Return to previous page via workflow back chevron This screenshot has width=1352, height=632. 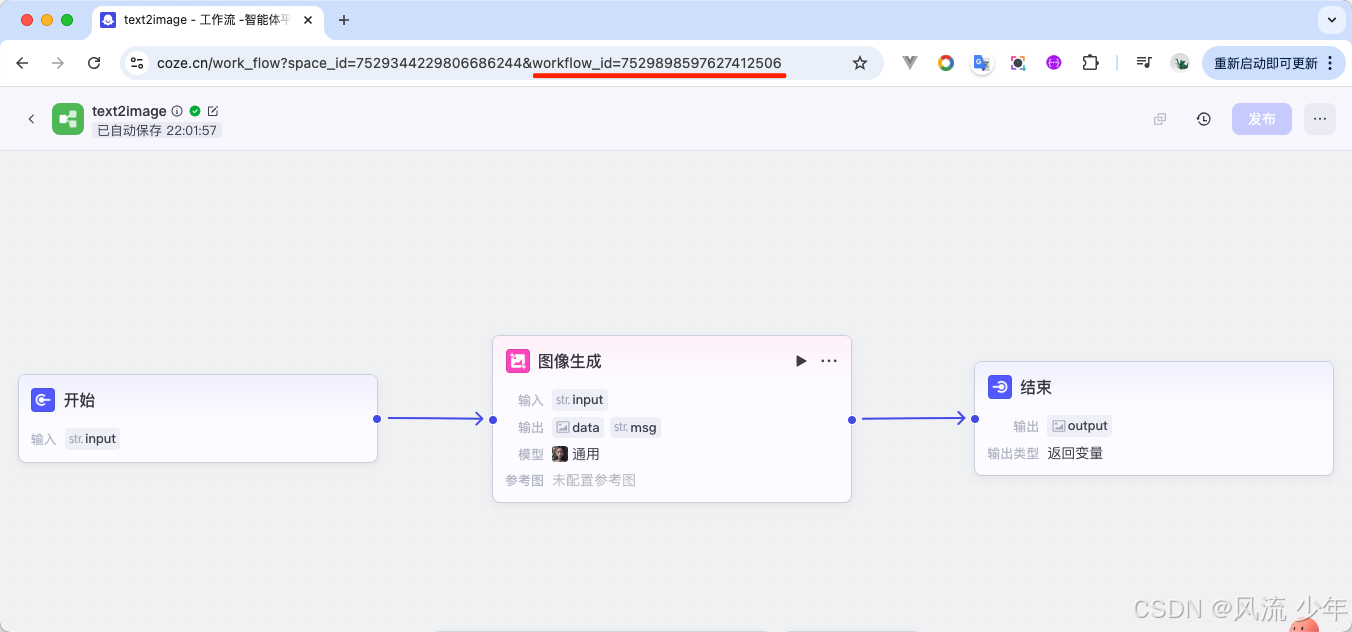(31, 119)
